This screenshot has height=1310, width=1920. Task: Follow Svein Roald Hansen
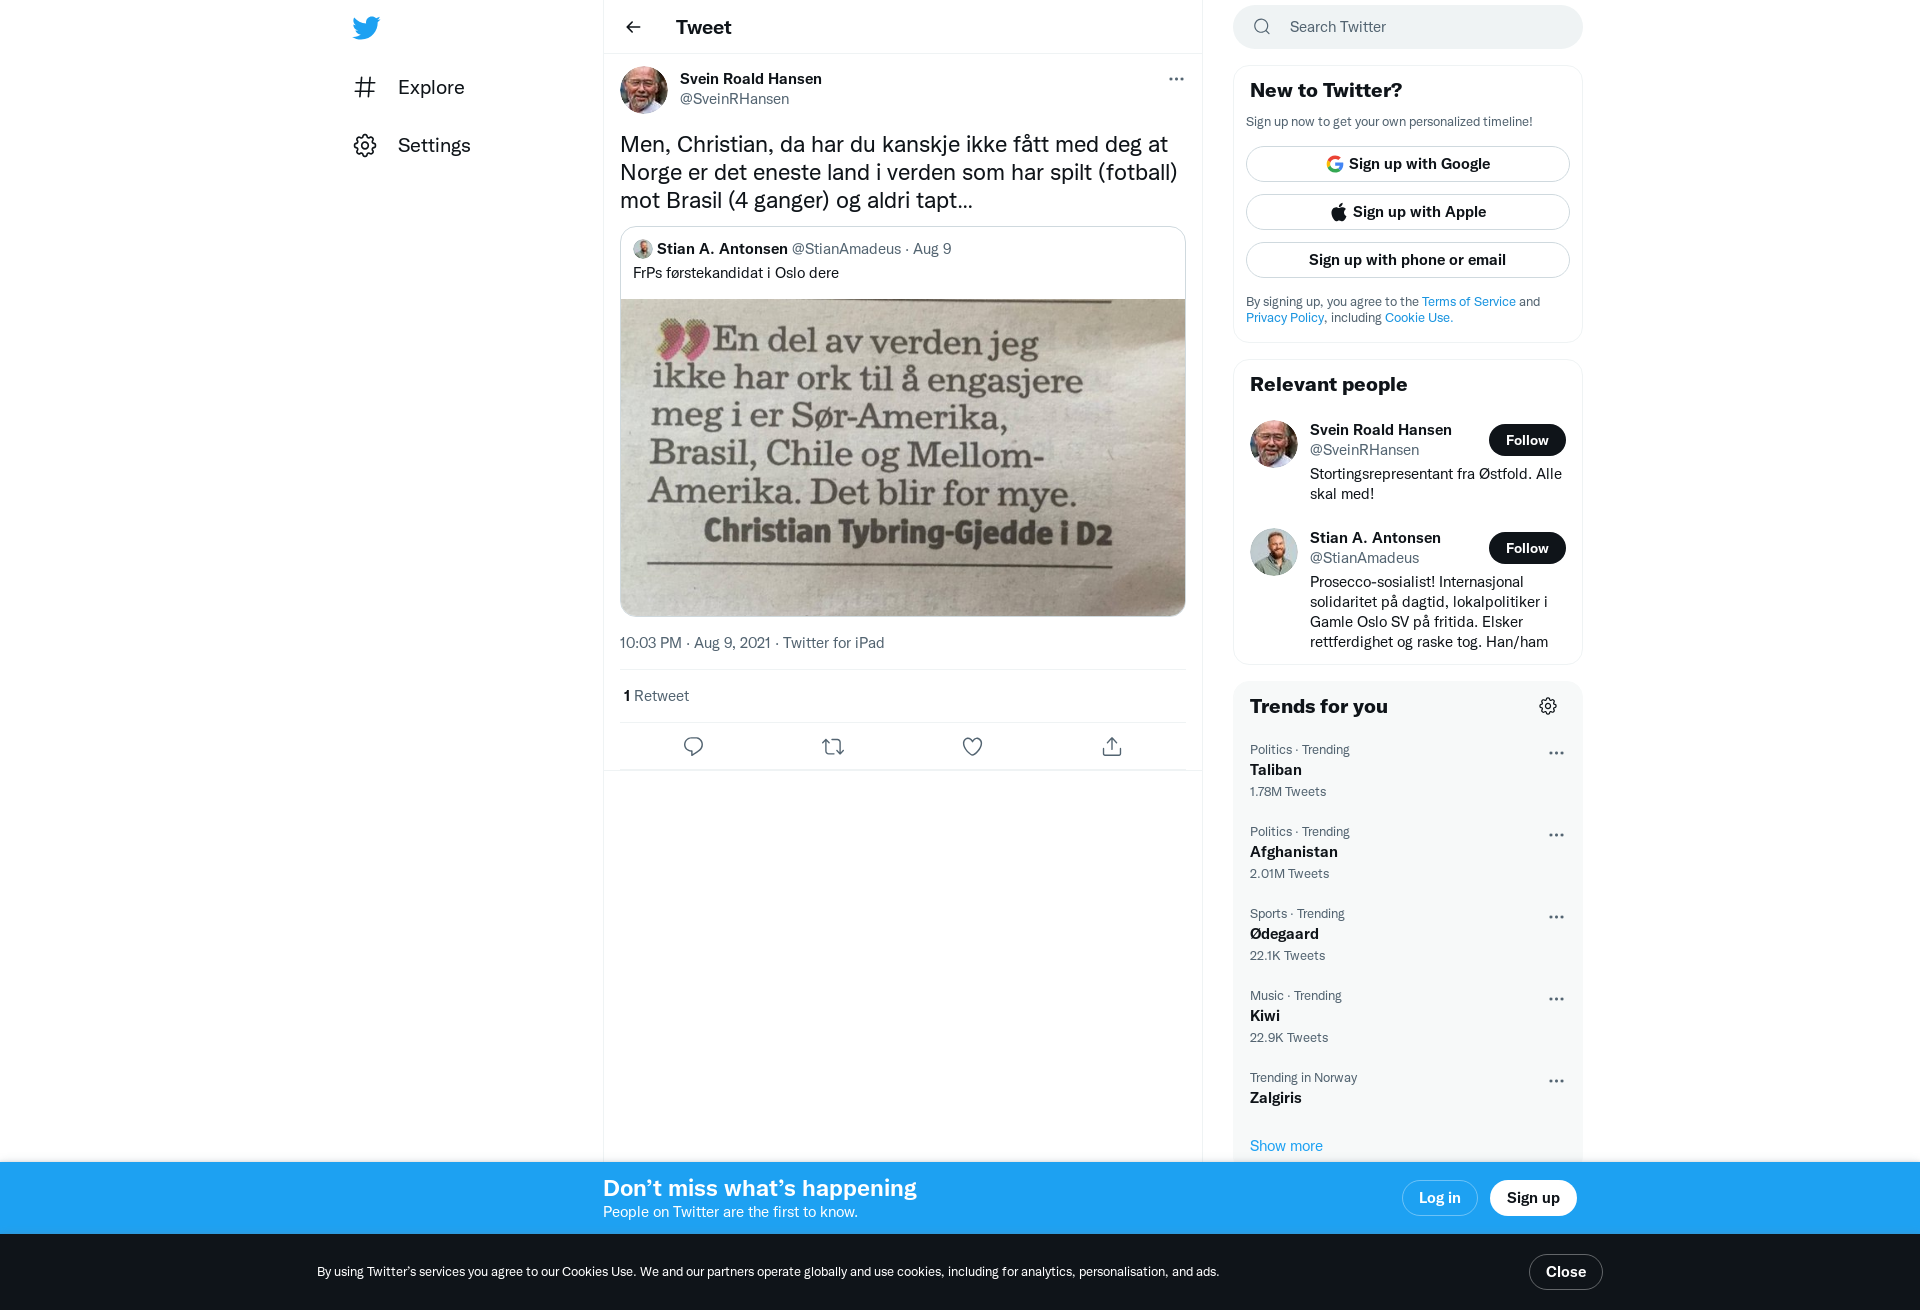[1527, 440]
